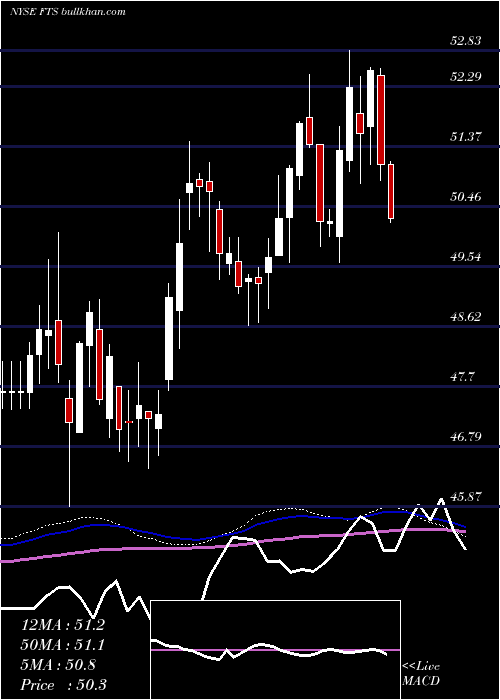Click the NYSE FTS bullkhan.com title text
This screenshot has height=700, width=500.
tap(67, 11)
